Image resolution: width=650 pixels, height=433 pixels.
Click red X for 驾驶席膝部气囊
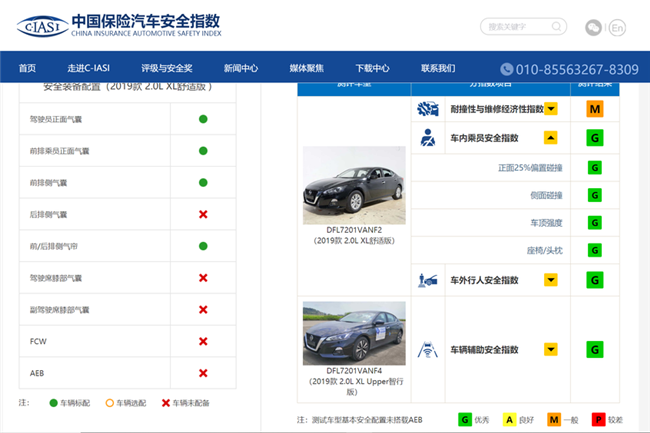pos(203,278)
